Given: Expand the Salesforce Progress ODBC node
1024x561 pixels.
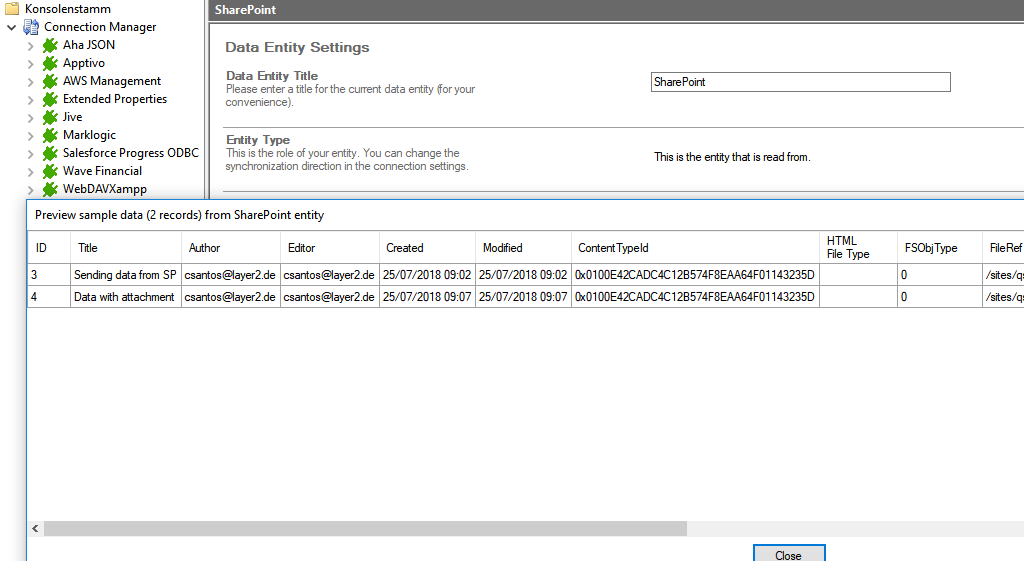Looking at the screenshot, I should 30,154.
